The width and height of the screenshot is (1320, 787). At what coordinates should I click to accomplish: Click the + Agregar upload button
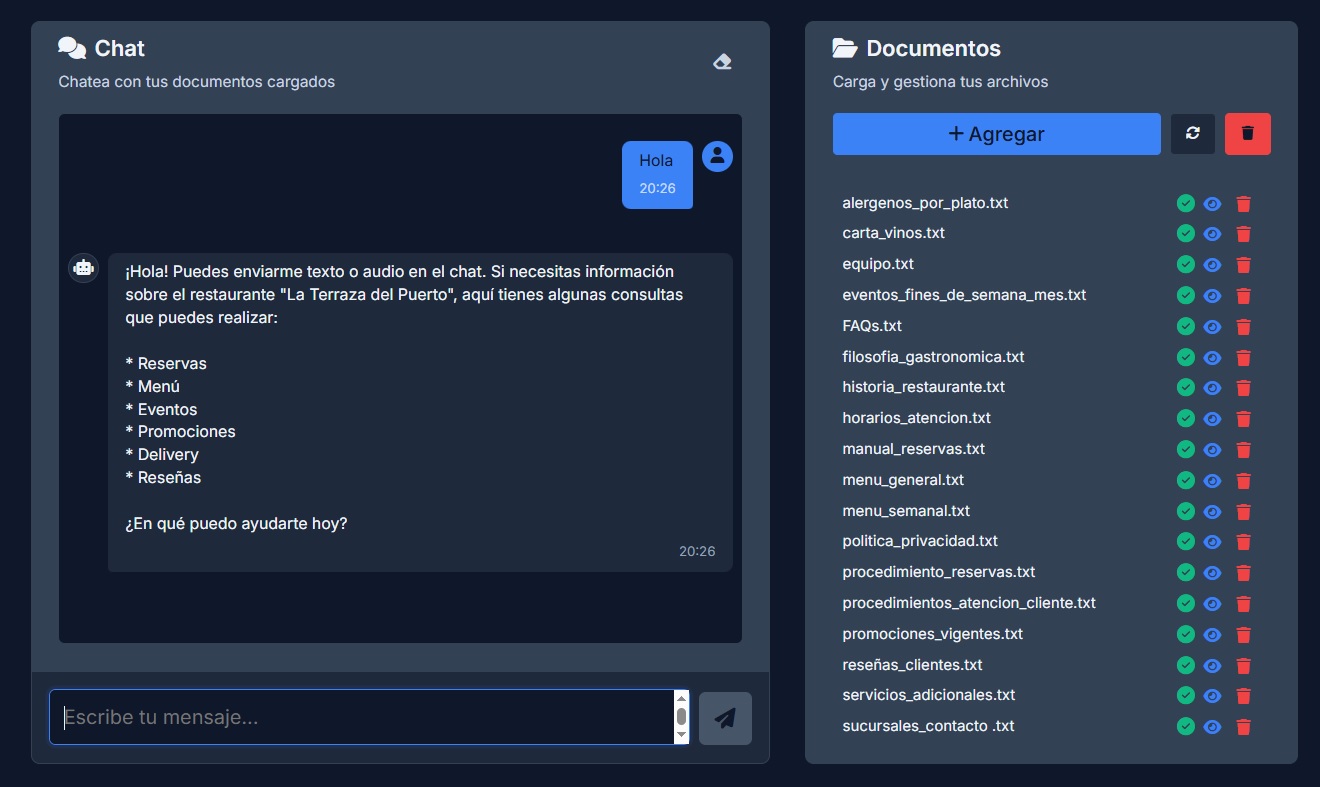(x=996, y=133)
